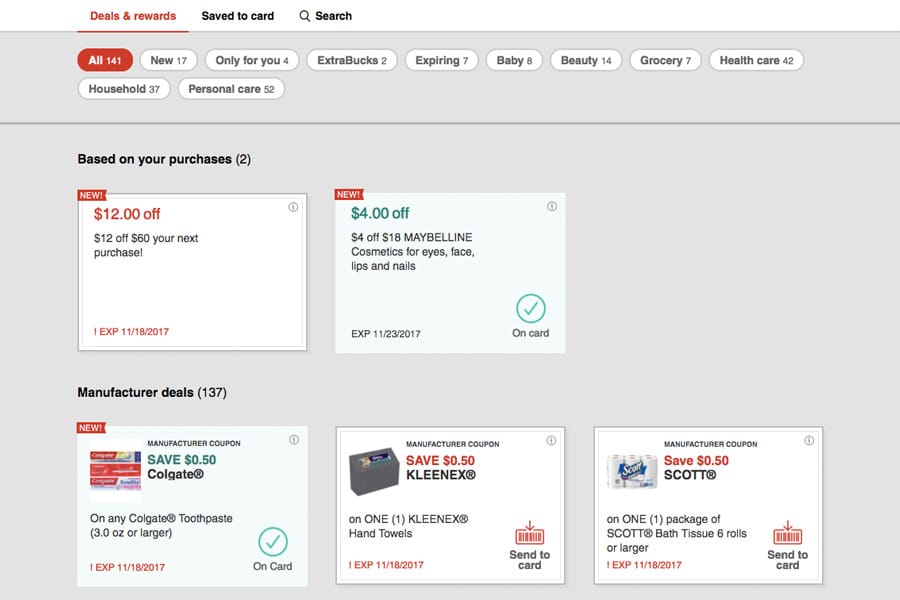900x600 pixels.
Task: Open info icon on $12.00 off coupon
Action: (x=293, y=207)
